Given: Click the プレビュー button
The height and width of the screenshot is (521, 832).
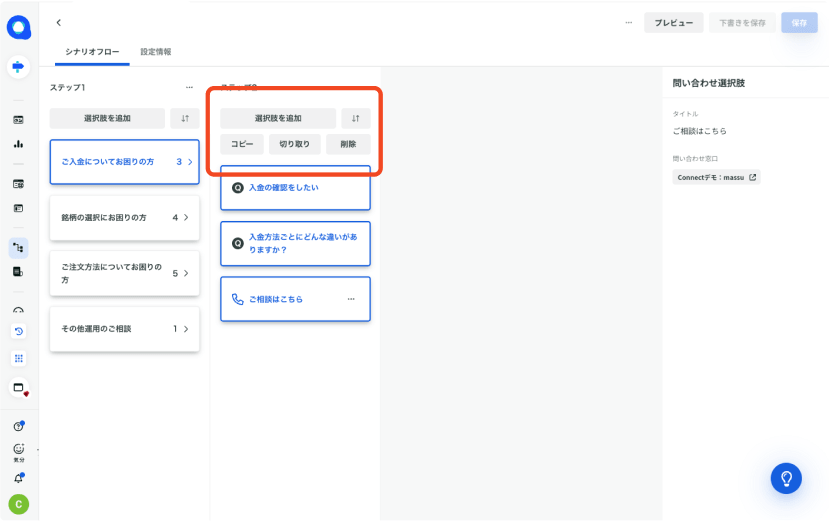Looking at the screenshot, I should point(673,23).
